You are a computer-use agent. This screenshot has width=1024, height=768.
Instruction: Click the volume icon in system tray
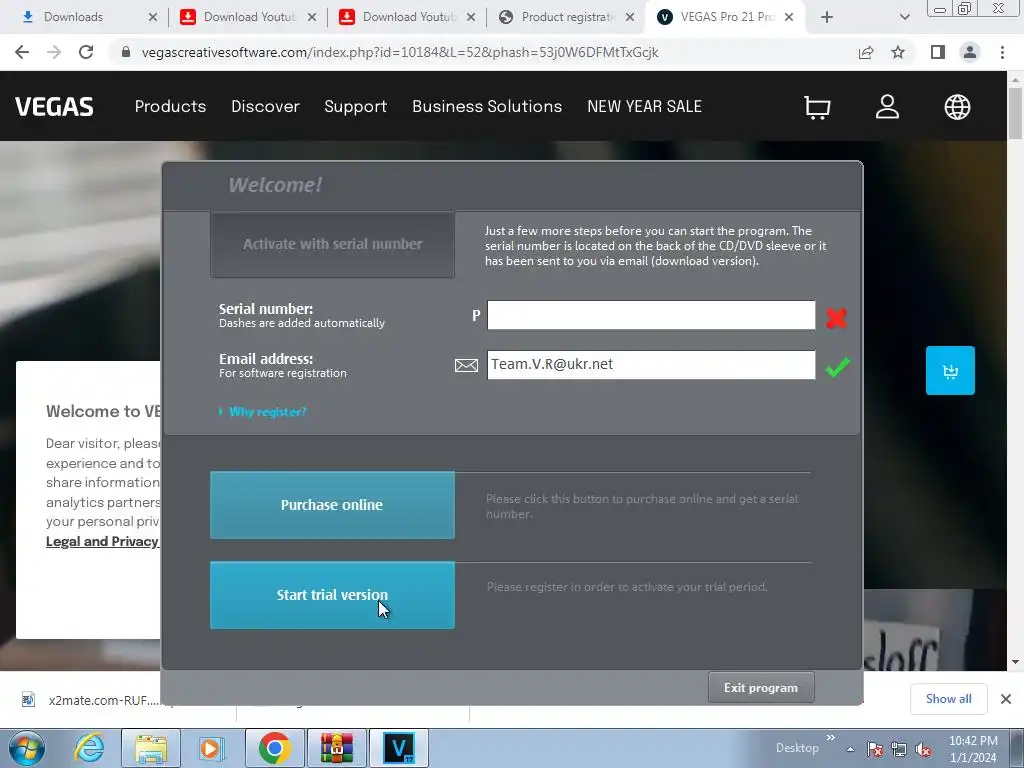coord(923,750)
